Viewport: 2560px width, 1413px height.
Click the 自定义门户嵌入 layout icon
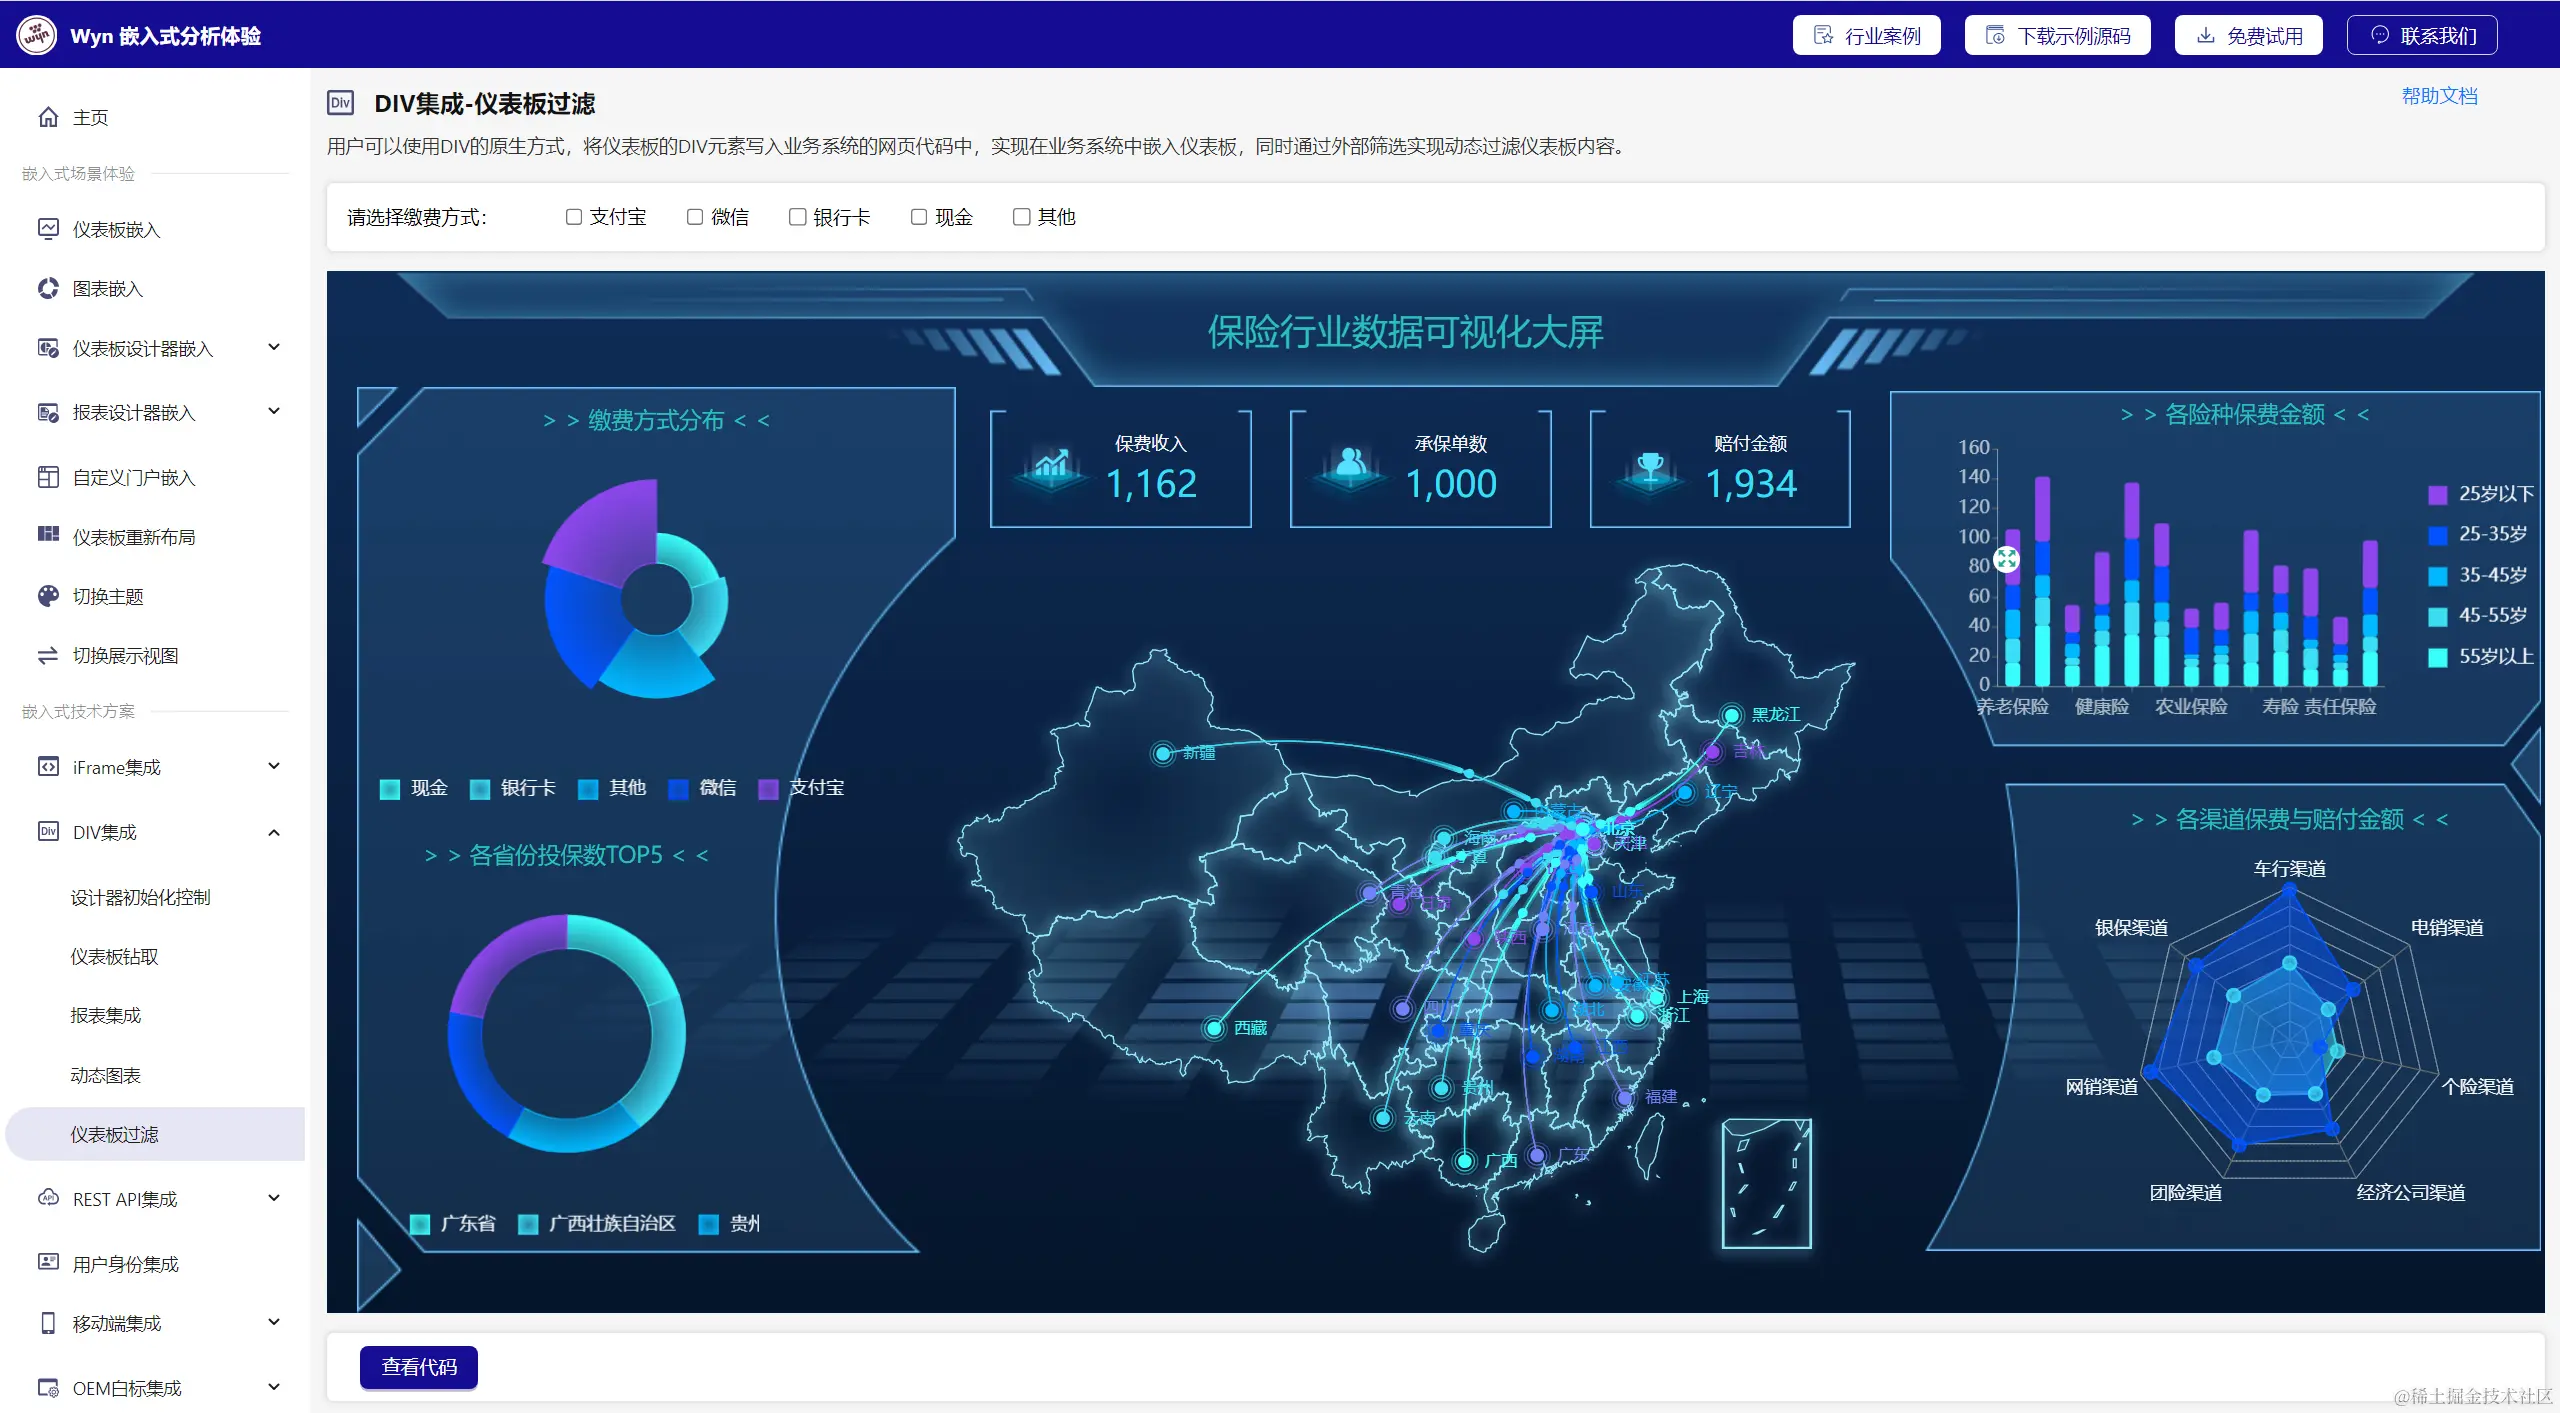tap(48, 478)
